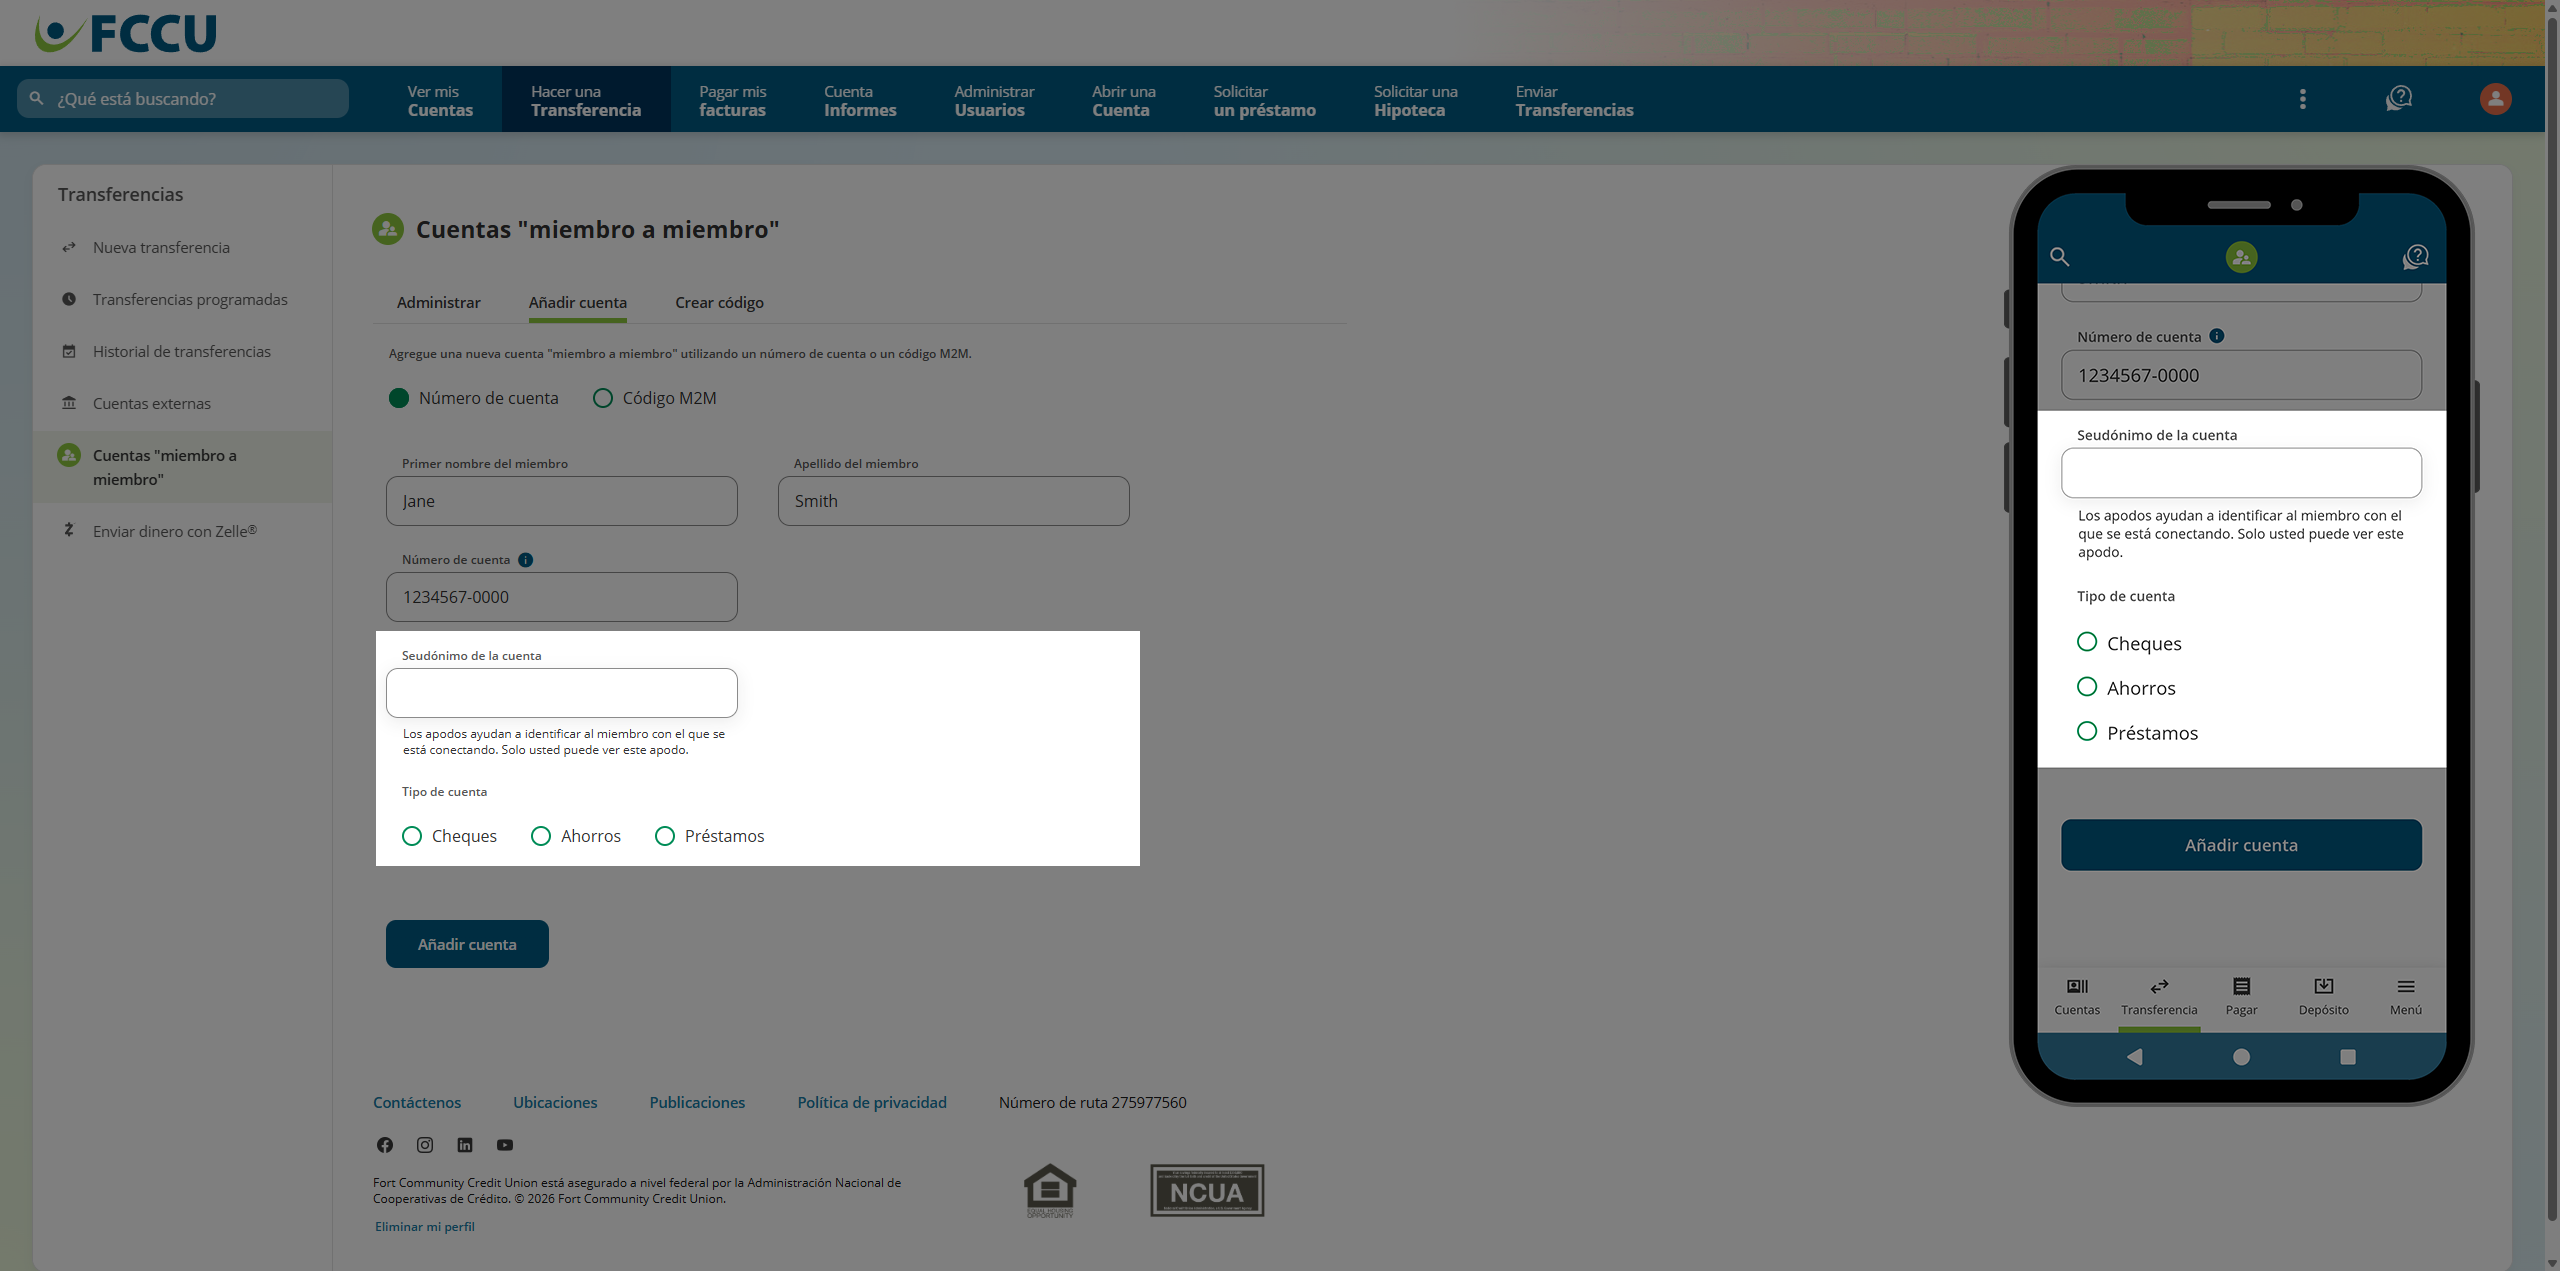Click the search box ¿Qué está buscando?
The image size is (2560, 1271).
click(x=183, y=99)
